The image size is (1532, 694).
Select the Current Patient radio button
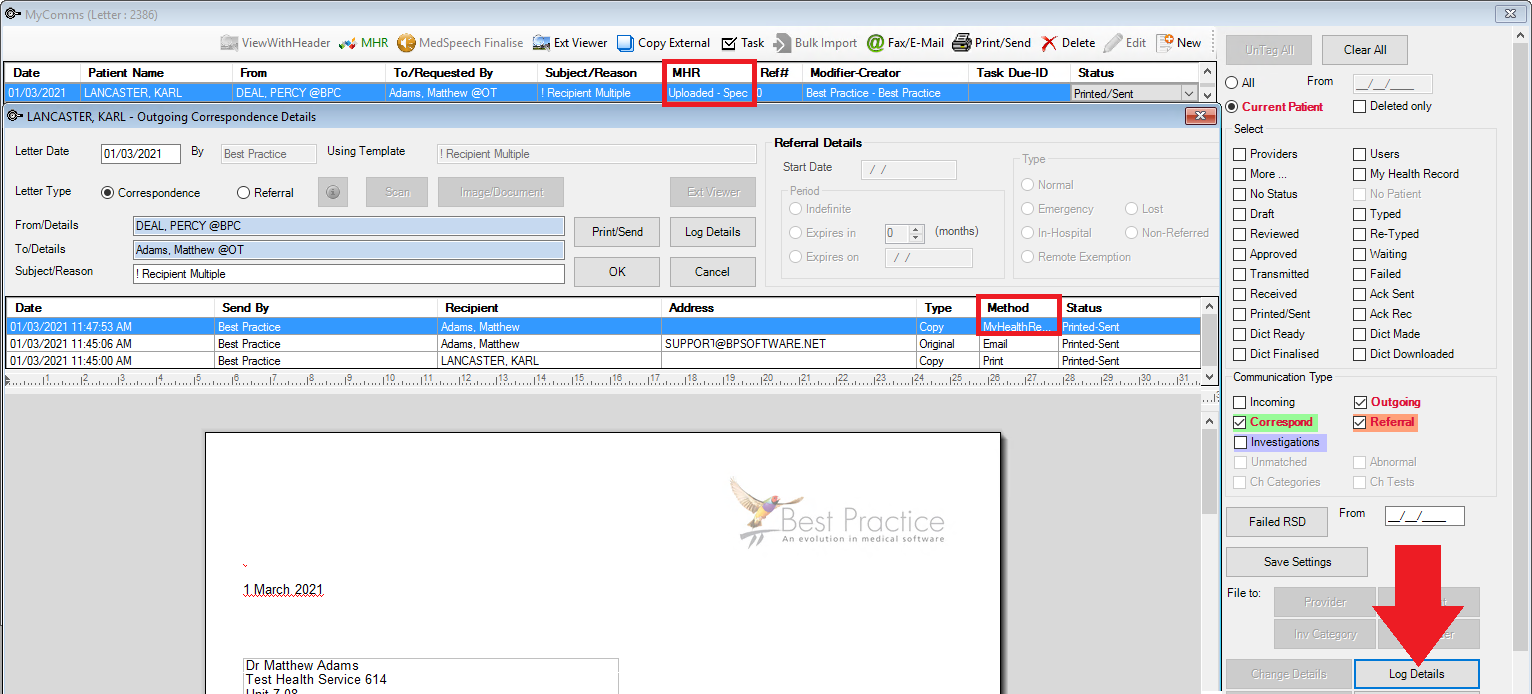click(1233, 106)
